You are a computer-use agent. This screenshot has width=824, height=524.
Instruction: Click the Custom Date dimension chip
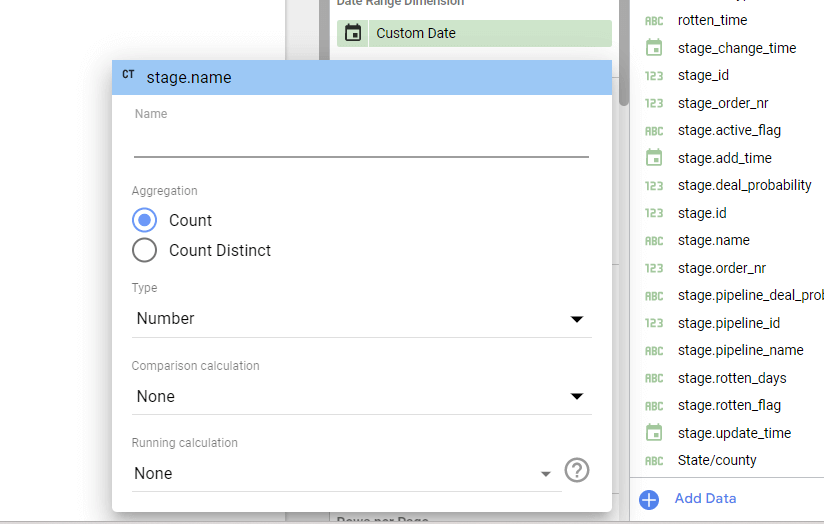tap(474, 33)
